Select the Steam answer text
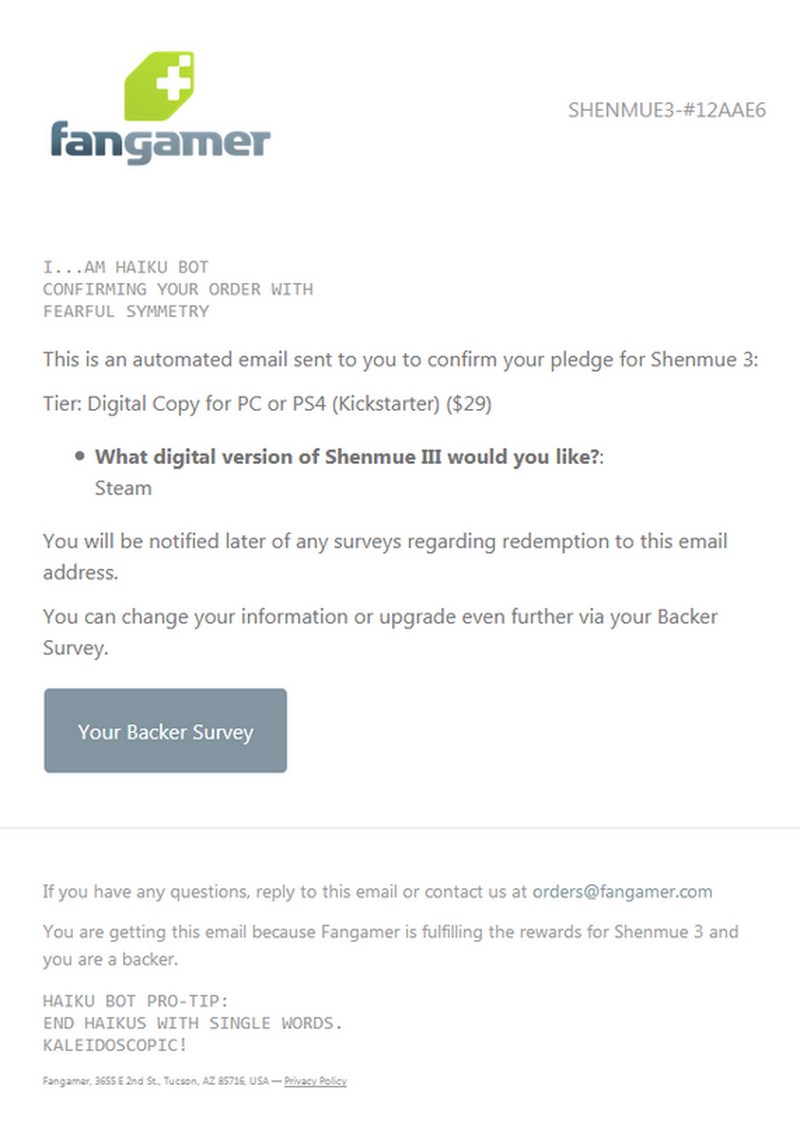This screenshot has width=800, height=1121. [x=123, y=488]
